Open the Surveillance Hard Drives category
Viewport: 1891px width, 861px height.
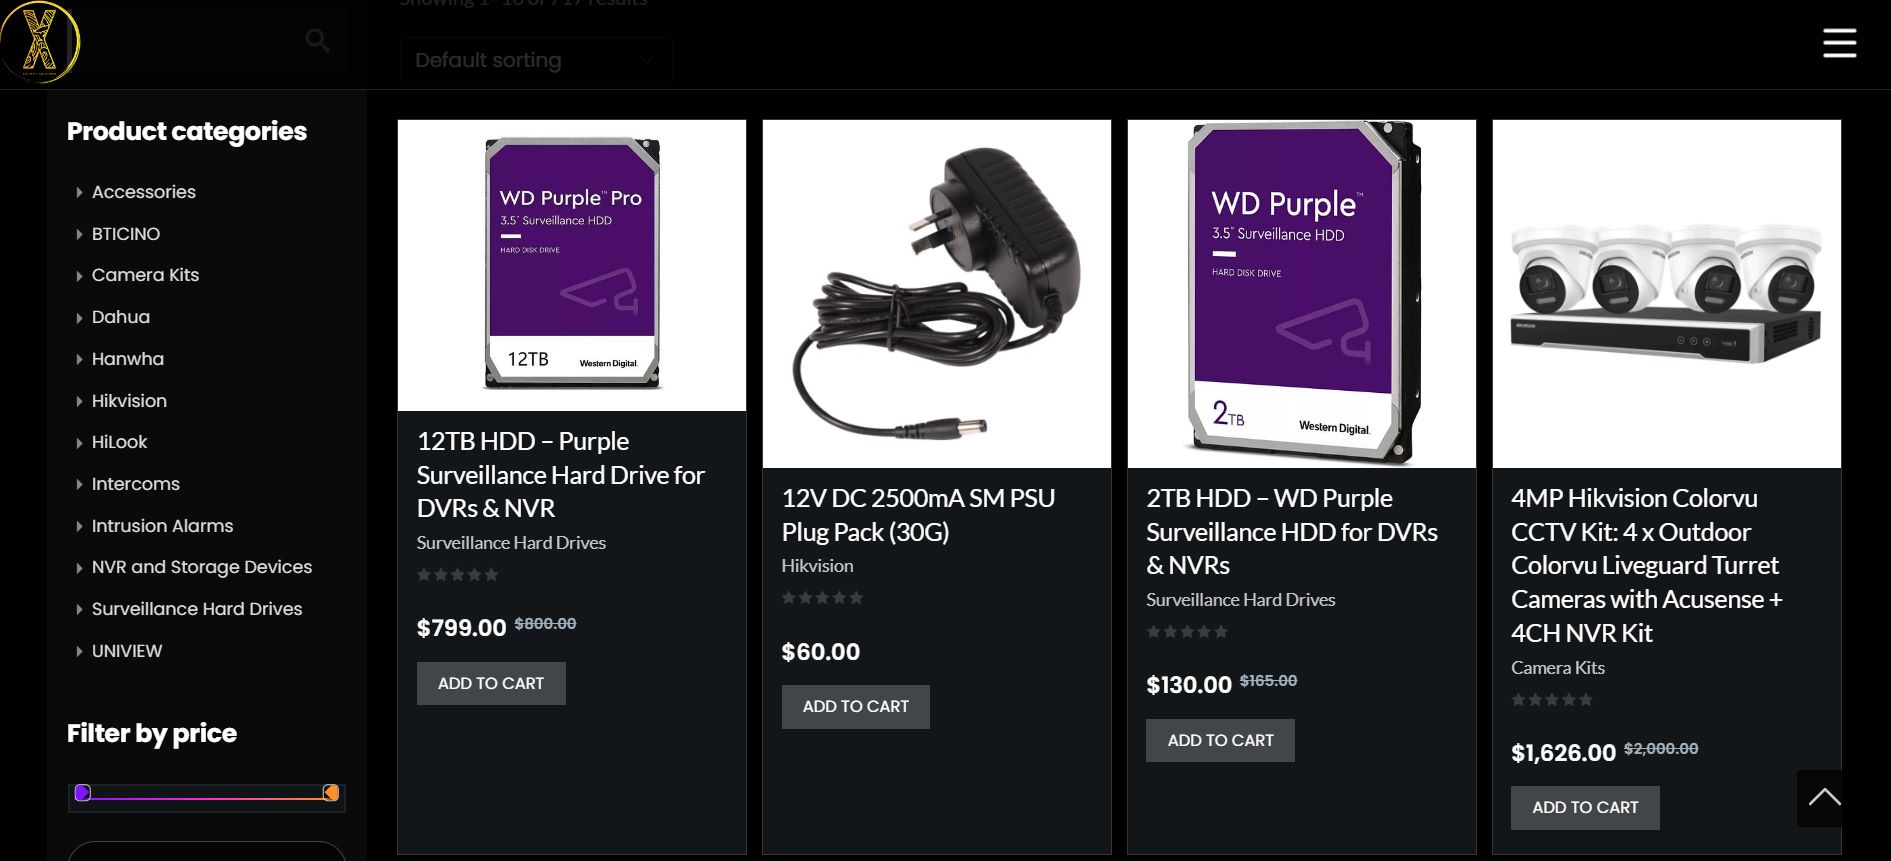click(197, 609)
